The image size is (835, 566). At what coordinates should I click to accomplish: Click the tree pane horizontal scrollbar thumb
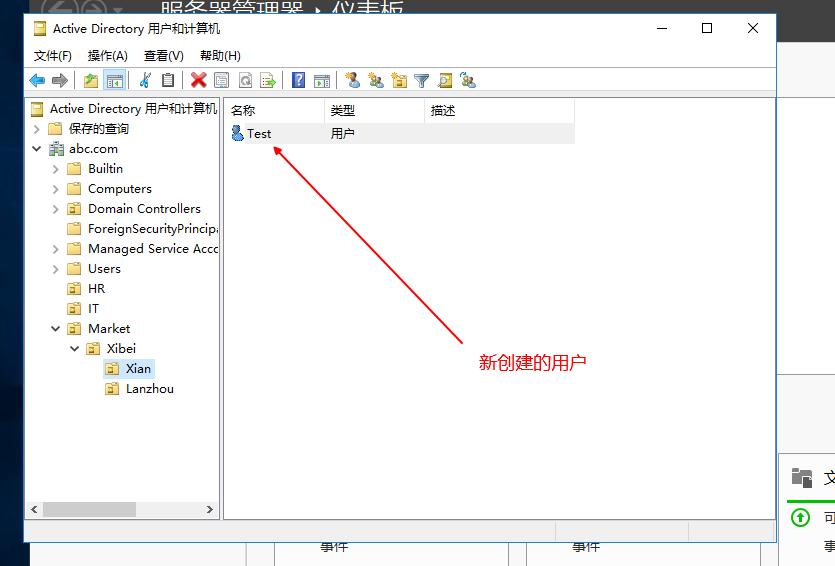click(89, 510)
